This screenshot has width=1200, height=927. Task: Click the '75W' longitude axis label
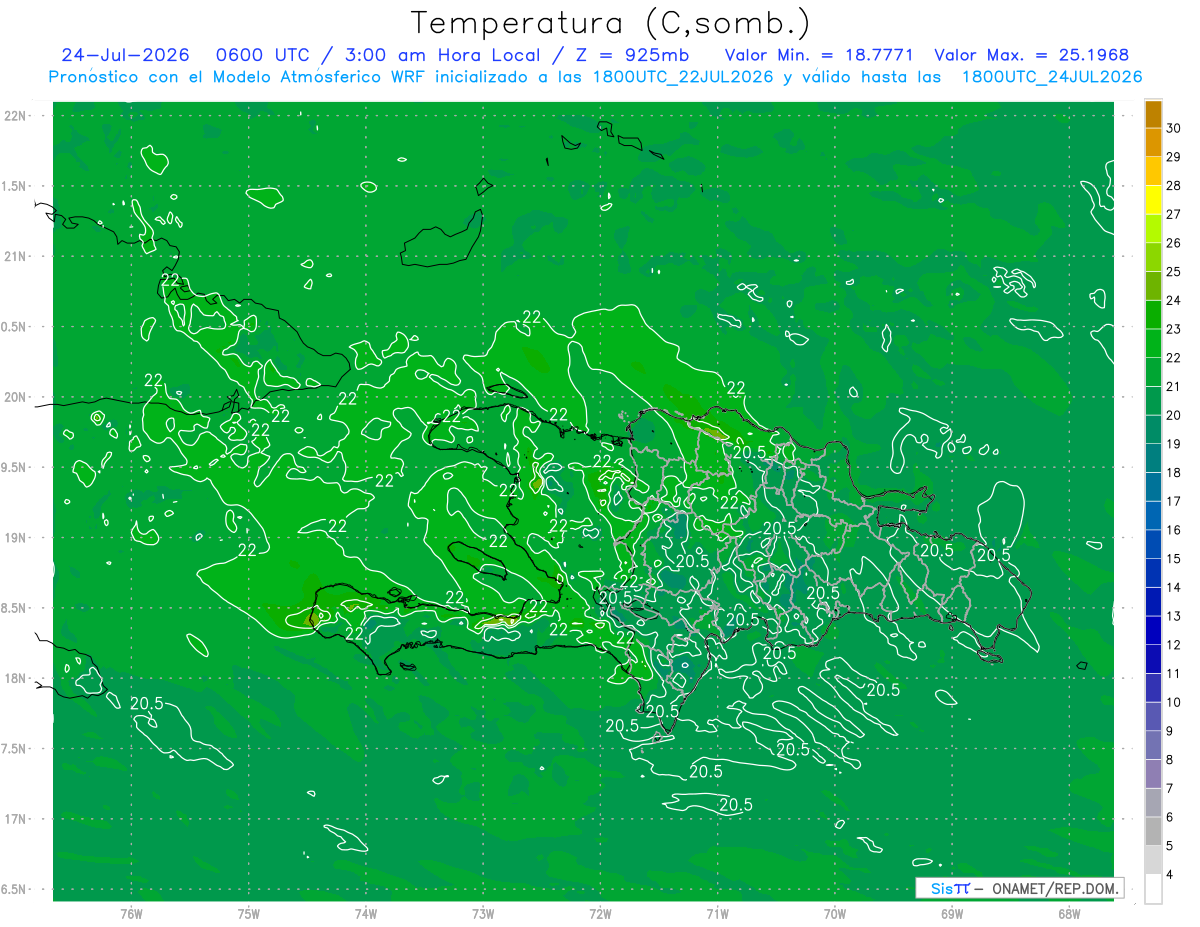248,913
